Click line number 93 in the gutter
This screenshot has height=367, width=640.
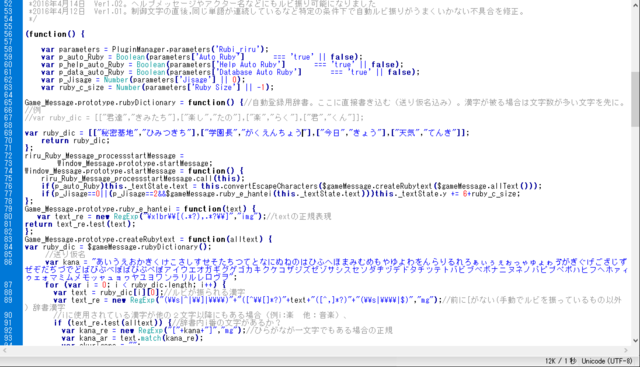(8, 338)
